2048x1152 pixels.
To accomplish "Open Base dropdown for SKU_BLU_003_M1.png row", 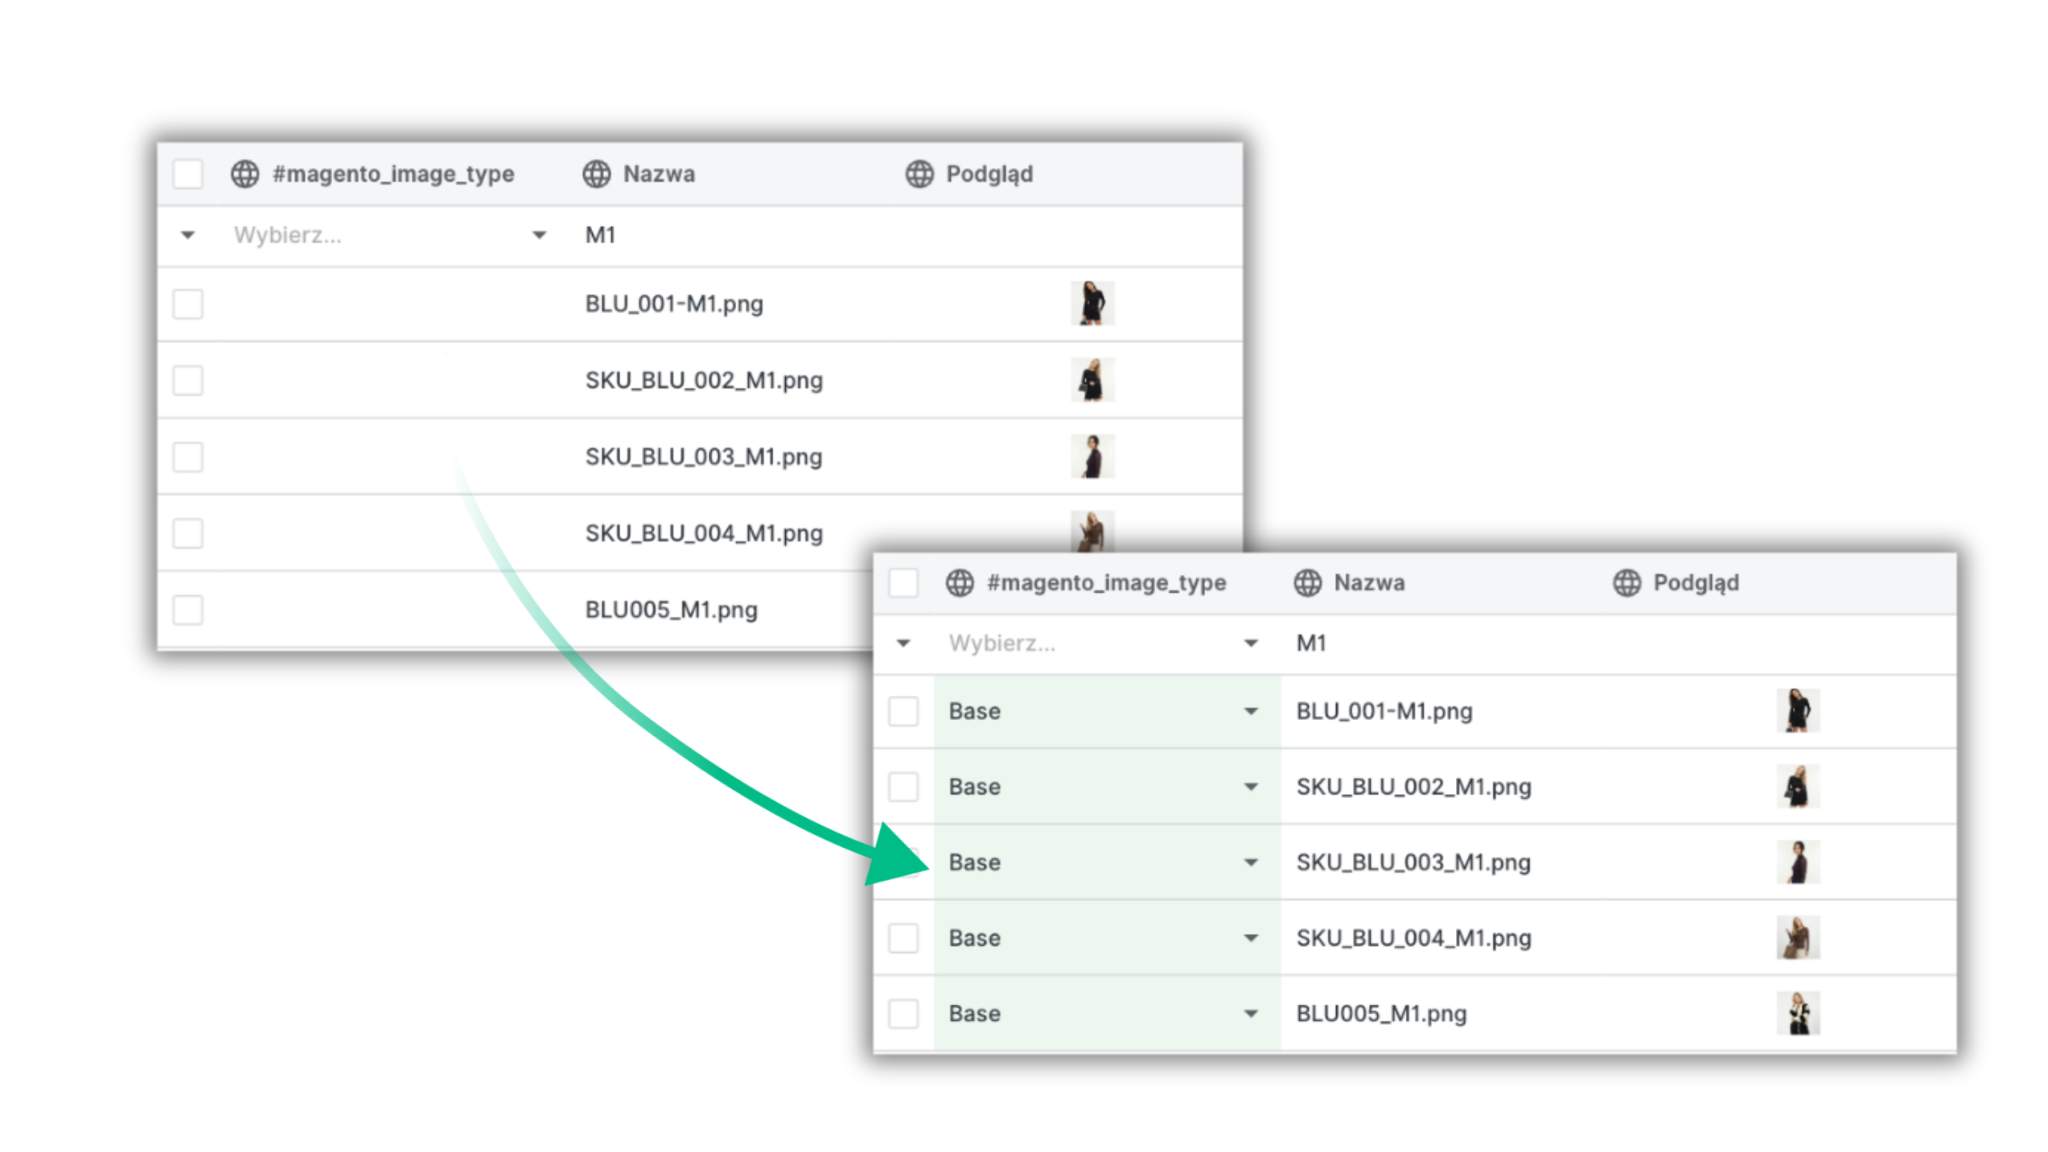I will click(1250, 862).
